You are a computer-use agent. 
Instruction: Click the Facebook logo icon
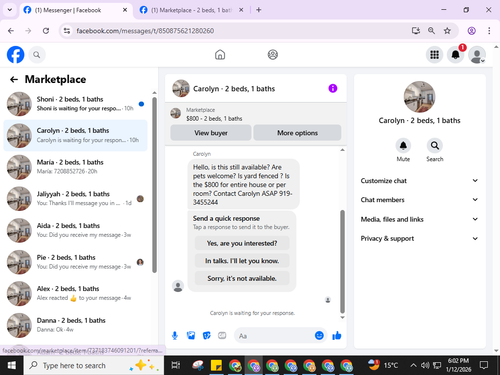(x=15, y=55)
